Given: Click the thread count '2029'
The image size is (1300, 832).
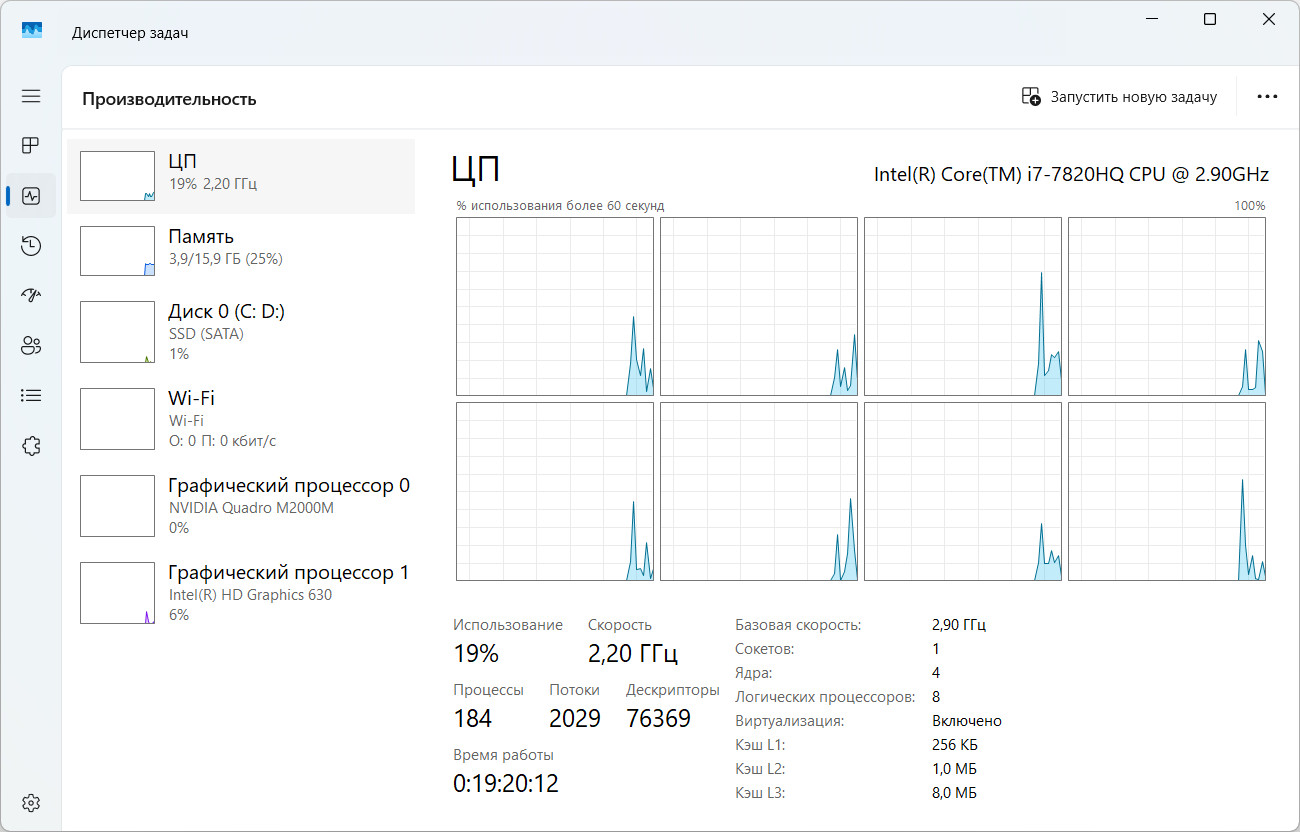Looking at the screenshot, I should [x=575, y=719].
